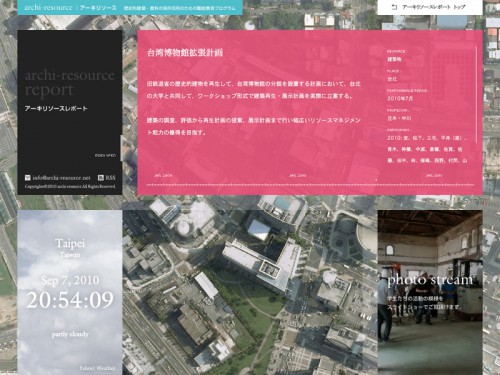Click the アーキリソース header text
The height and width of the screenshot is (375, 500).
pos(98,7)
